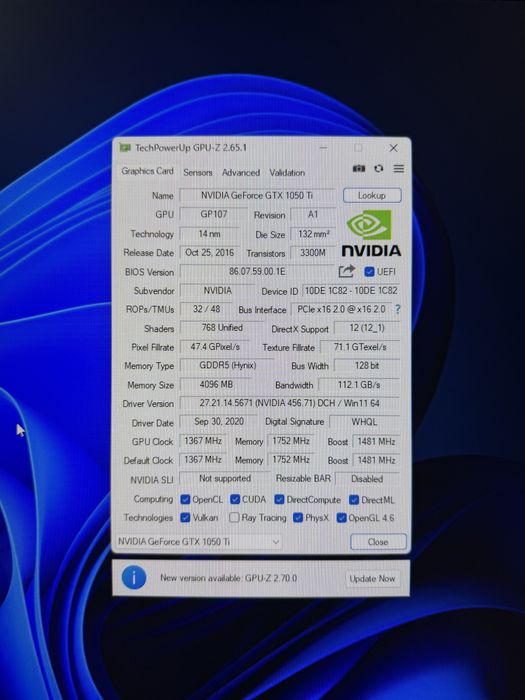Click the Technology value 14 nm
The image size is (525, 700).
pyautogui.click(x=209, y=233)
